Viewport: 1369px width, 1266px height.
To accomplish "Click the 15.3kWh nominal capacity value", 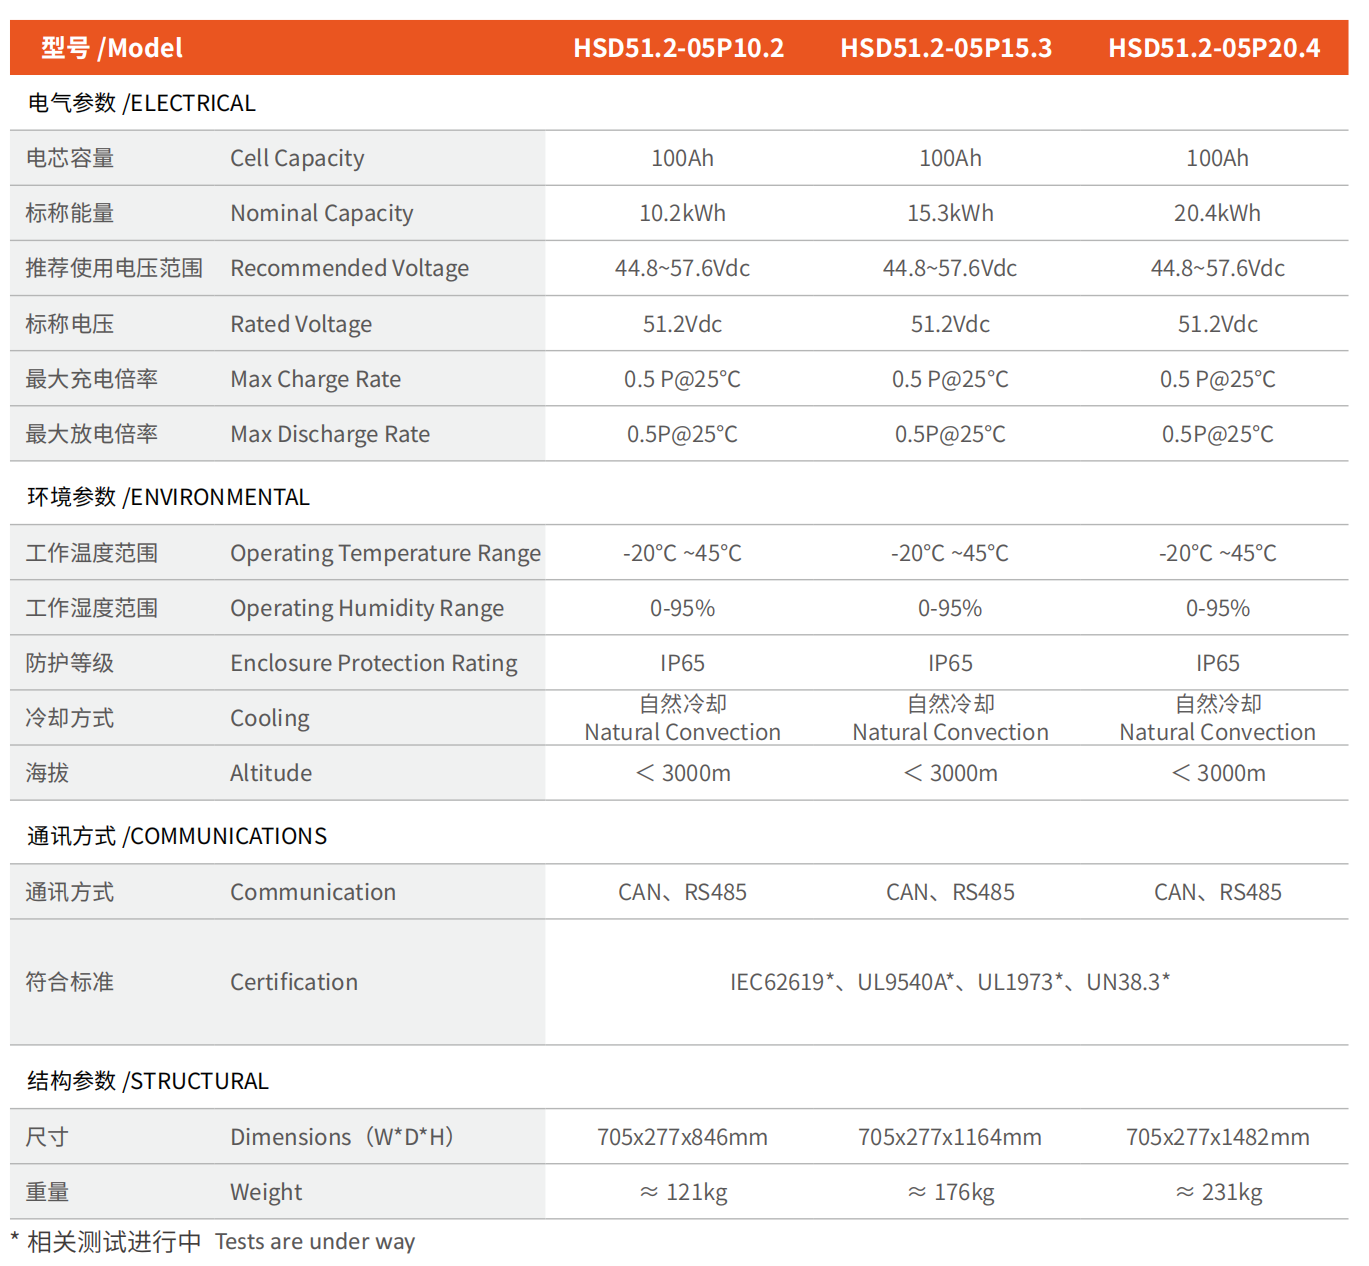I will [950, 213].
